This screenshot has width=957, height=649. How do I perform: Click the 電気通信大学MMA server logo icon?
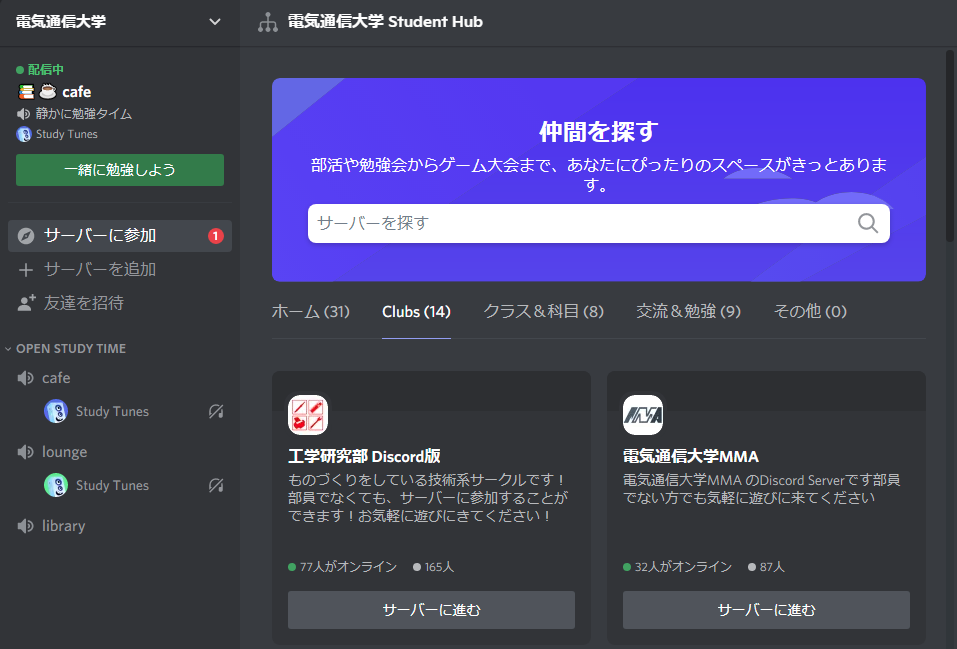643,415
